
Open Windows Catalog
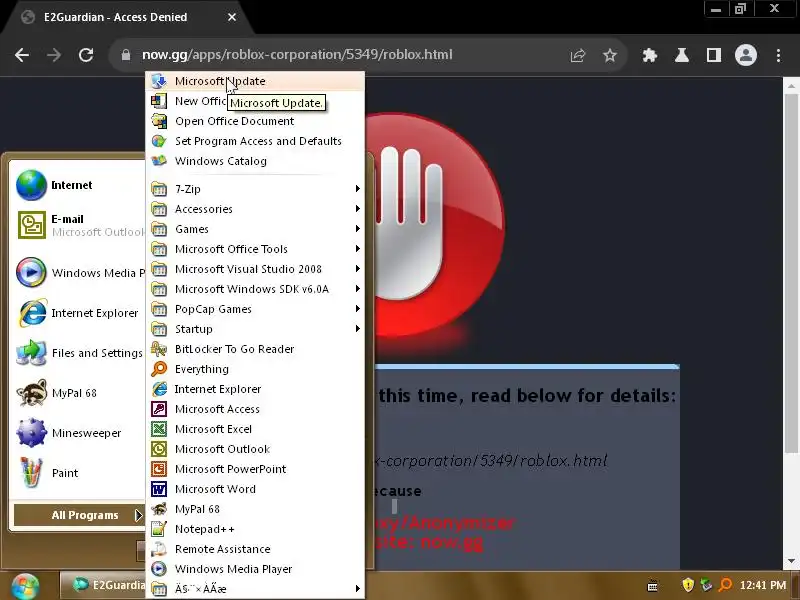tap(255, 161)
